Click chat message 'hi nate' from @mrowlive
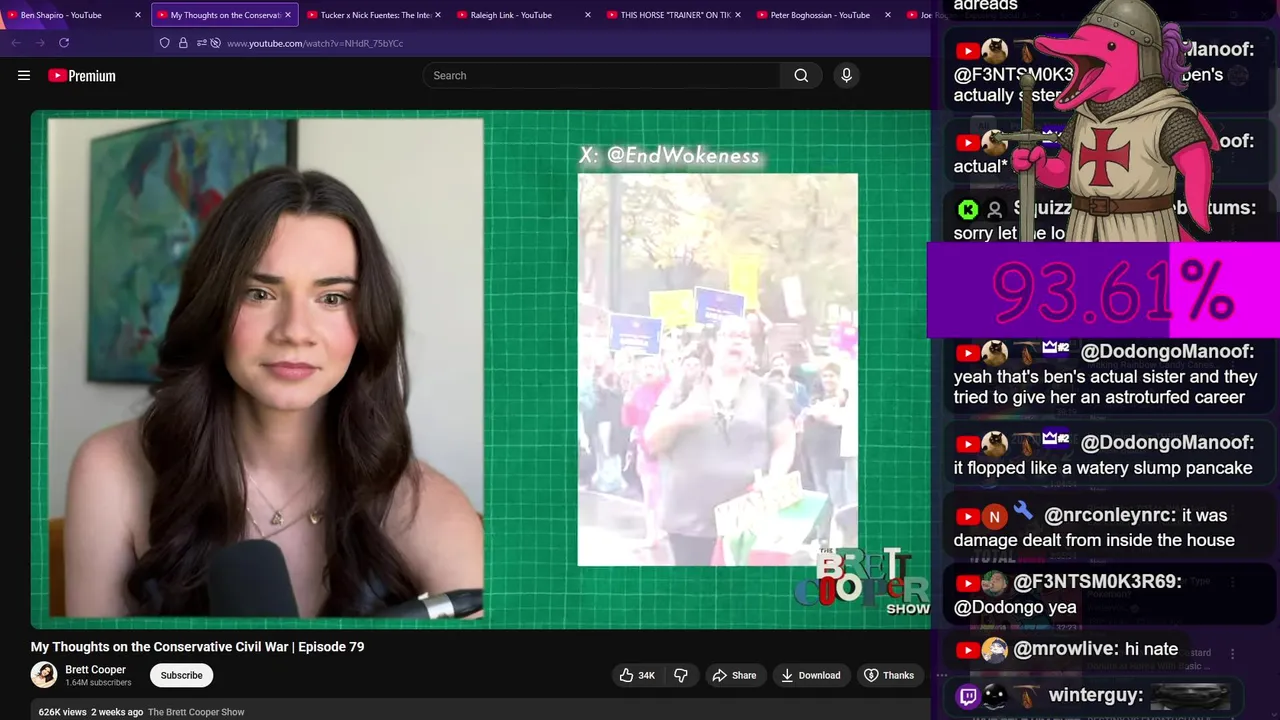Screen dimensions: 1280x720 [1151, 650]
